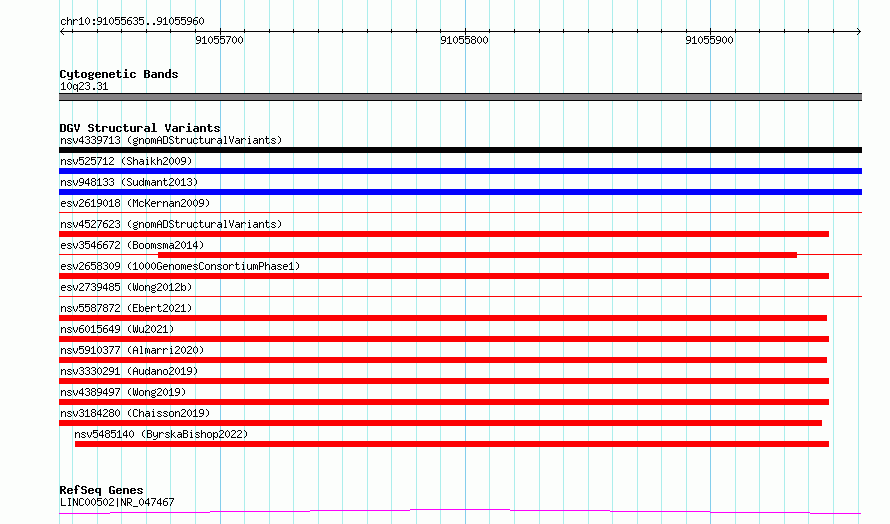Click the blue bar under nsv948133

click(460, 192)
